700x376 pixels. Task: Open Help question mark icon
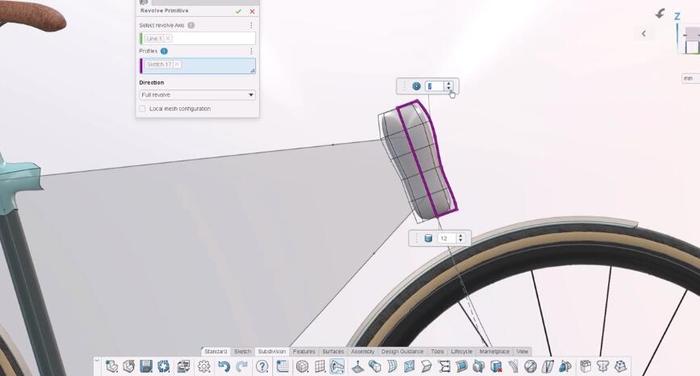click(x=262, y=367)
